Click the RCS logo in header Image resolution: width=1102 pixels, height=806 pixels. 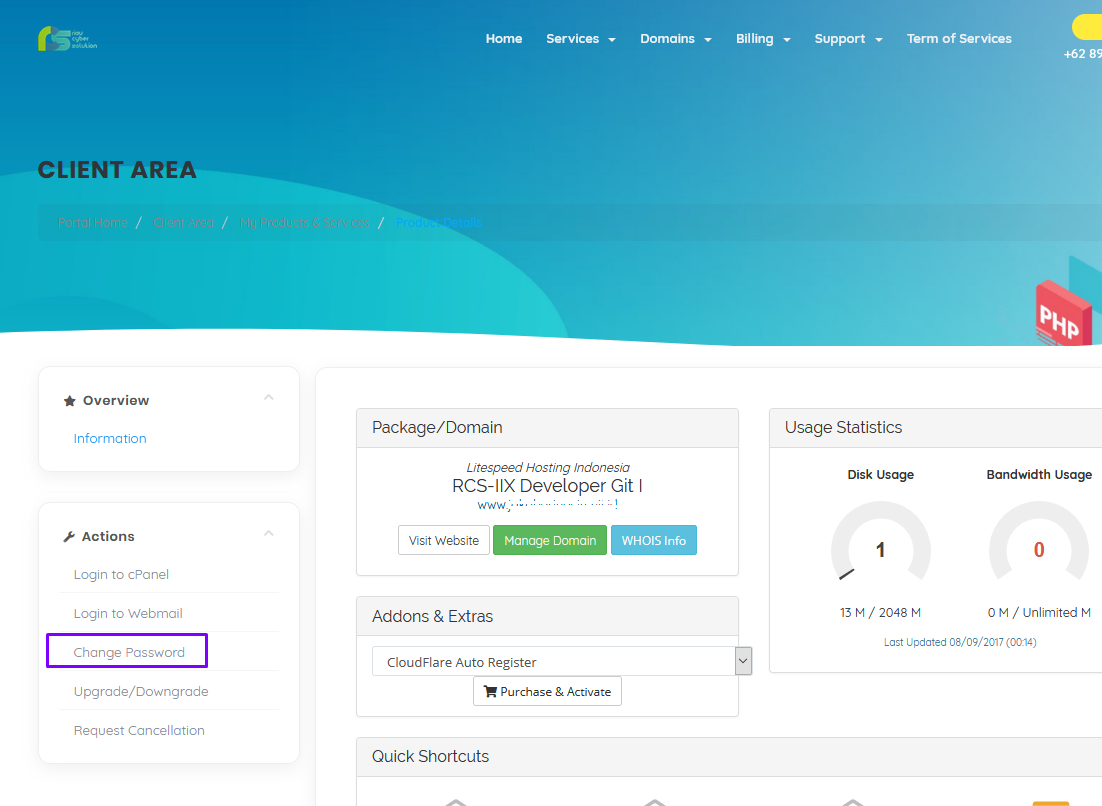pyautogui.click(x=67, y=39)
